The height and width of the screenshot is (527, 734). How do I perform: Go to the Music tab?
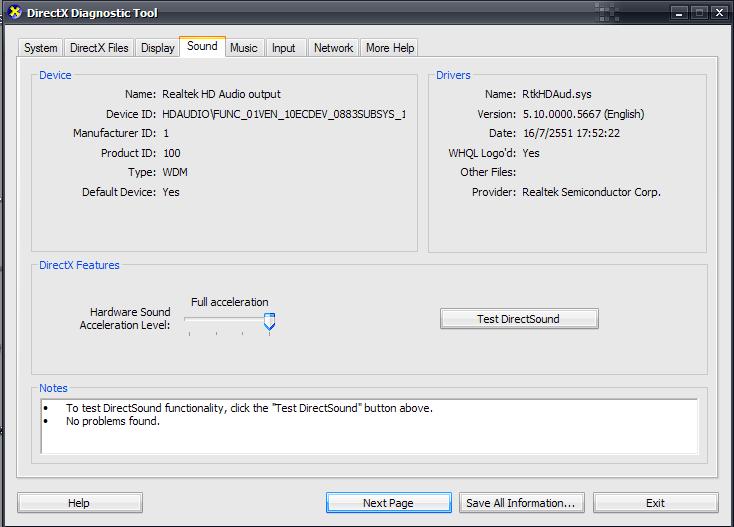tap(243, 48)
